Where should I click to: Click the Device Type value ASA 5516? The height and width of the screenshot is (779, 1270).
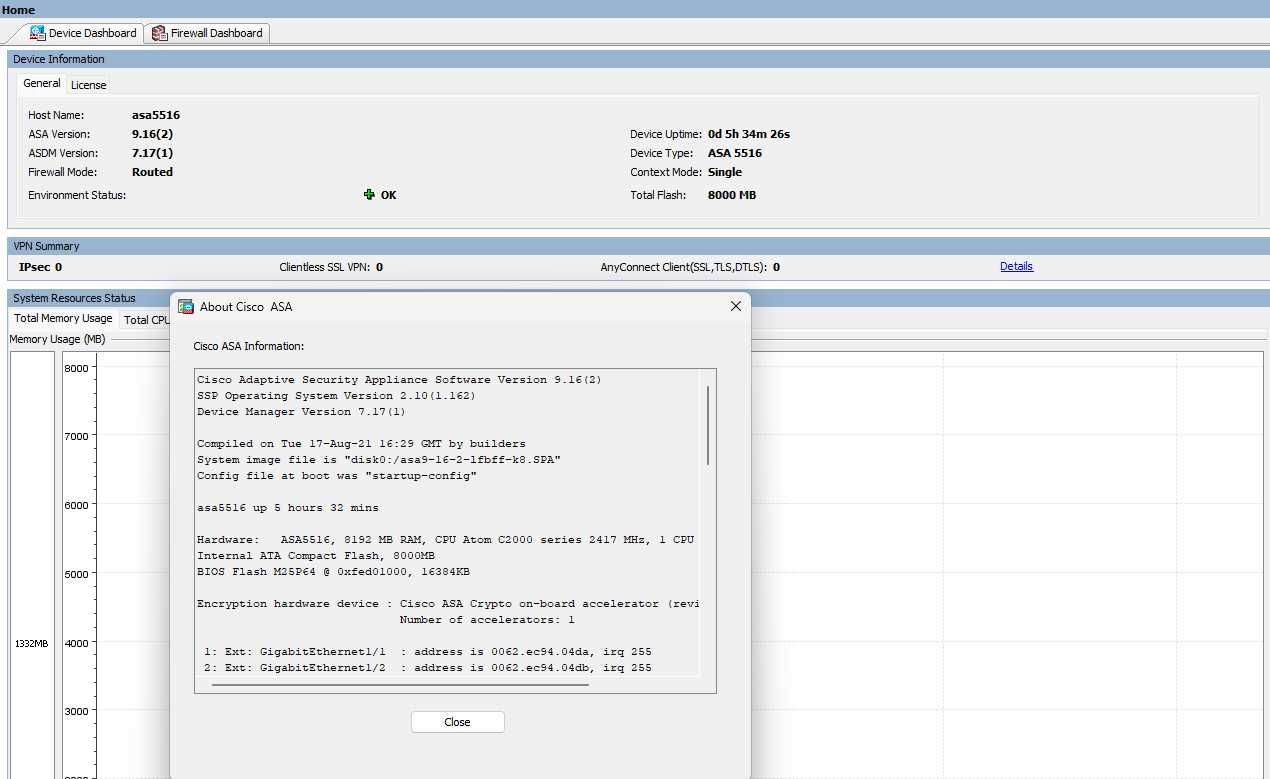[735, 153]
